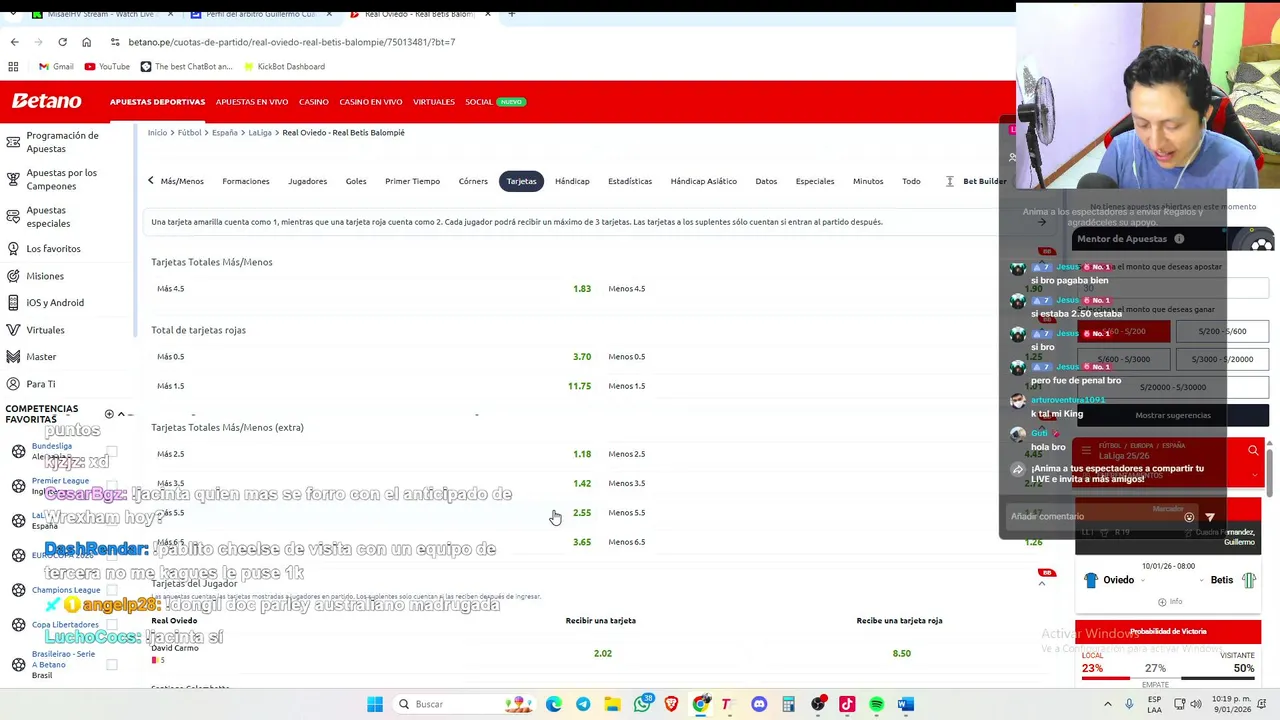Open Copa Libertadores competition

pyautogui.click(x=65, y=625)
